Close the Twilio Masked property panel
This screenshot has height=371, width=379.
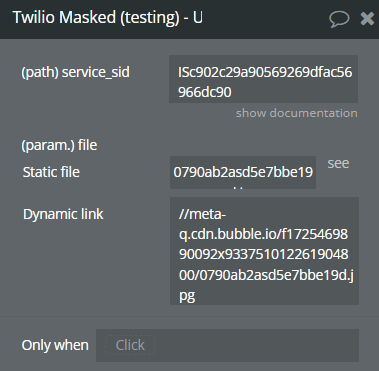point(367,19)
